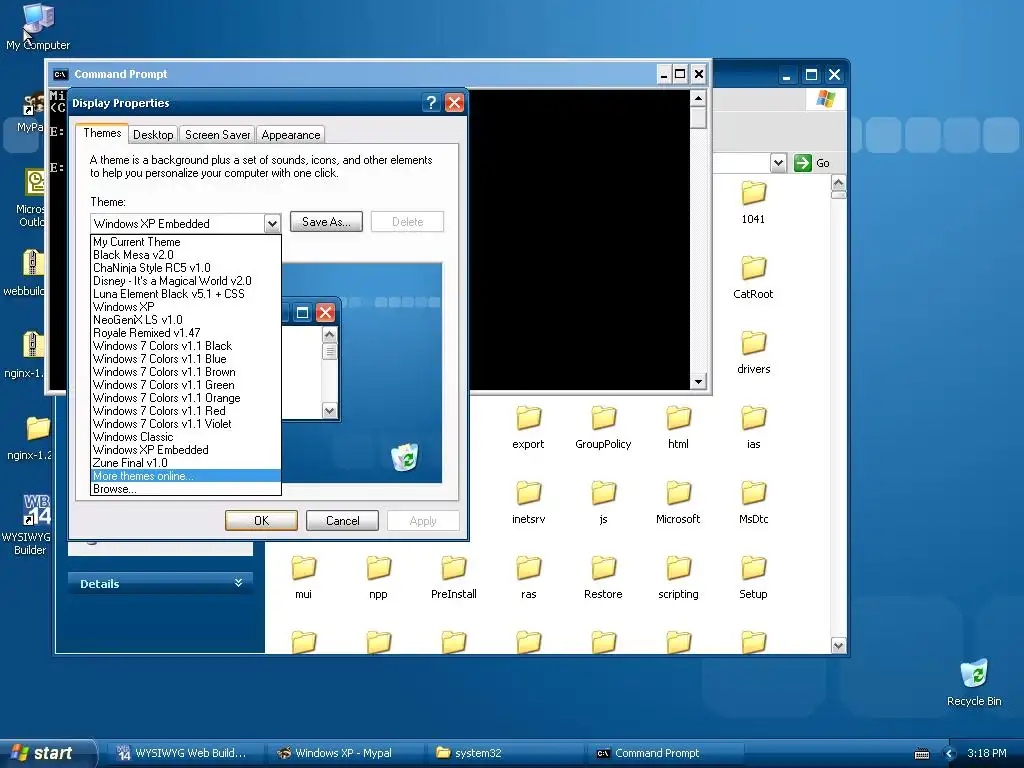Select the GroupPolicy folder
This screenshot has width=1024, height=768.
tap(603, 428)
